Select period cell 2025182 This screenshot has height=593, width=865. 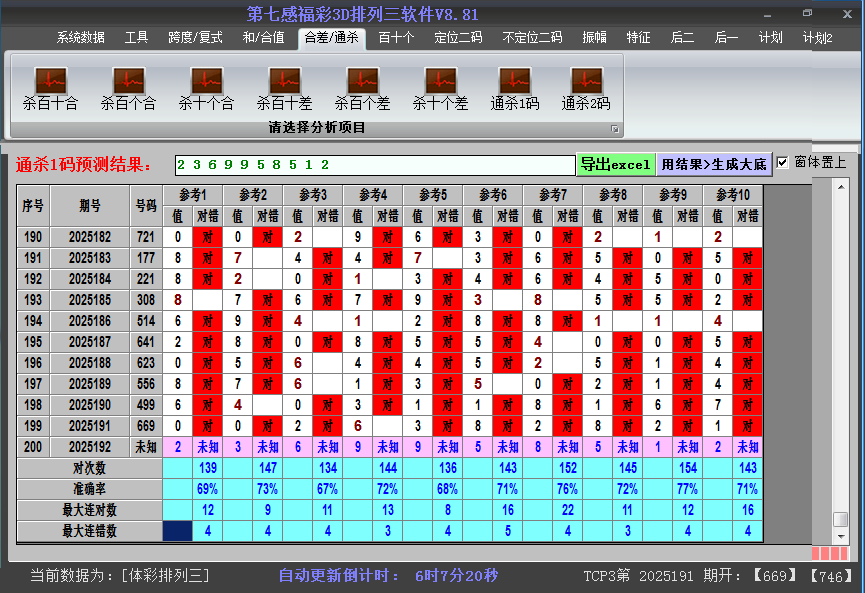coord(90,237)
